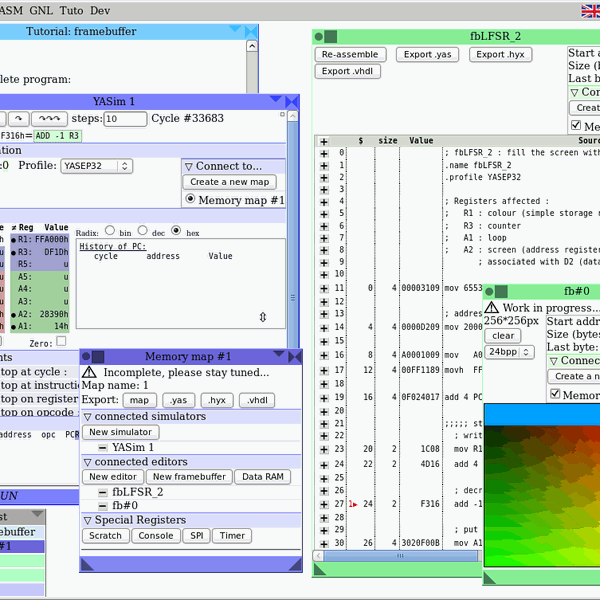Viewport: 600px width, 600px height.
Task: Select the Memory map #1 radio button
Action: coord(190,200)
